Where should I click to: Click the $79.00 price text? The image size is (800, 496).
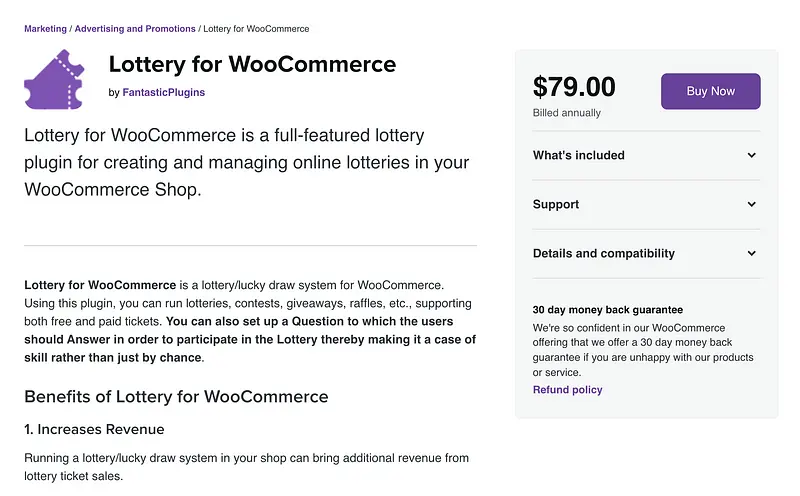click(574, 88)
